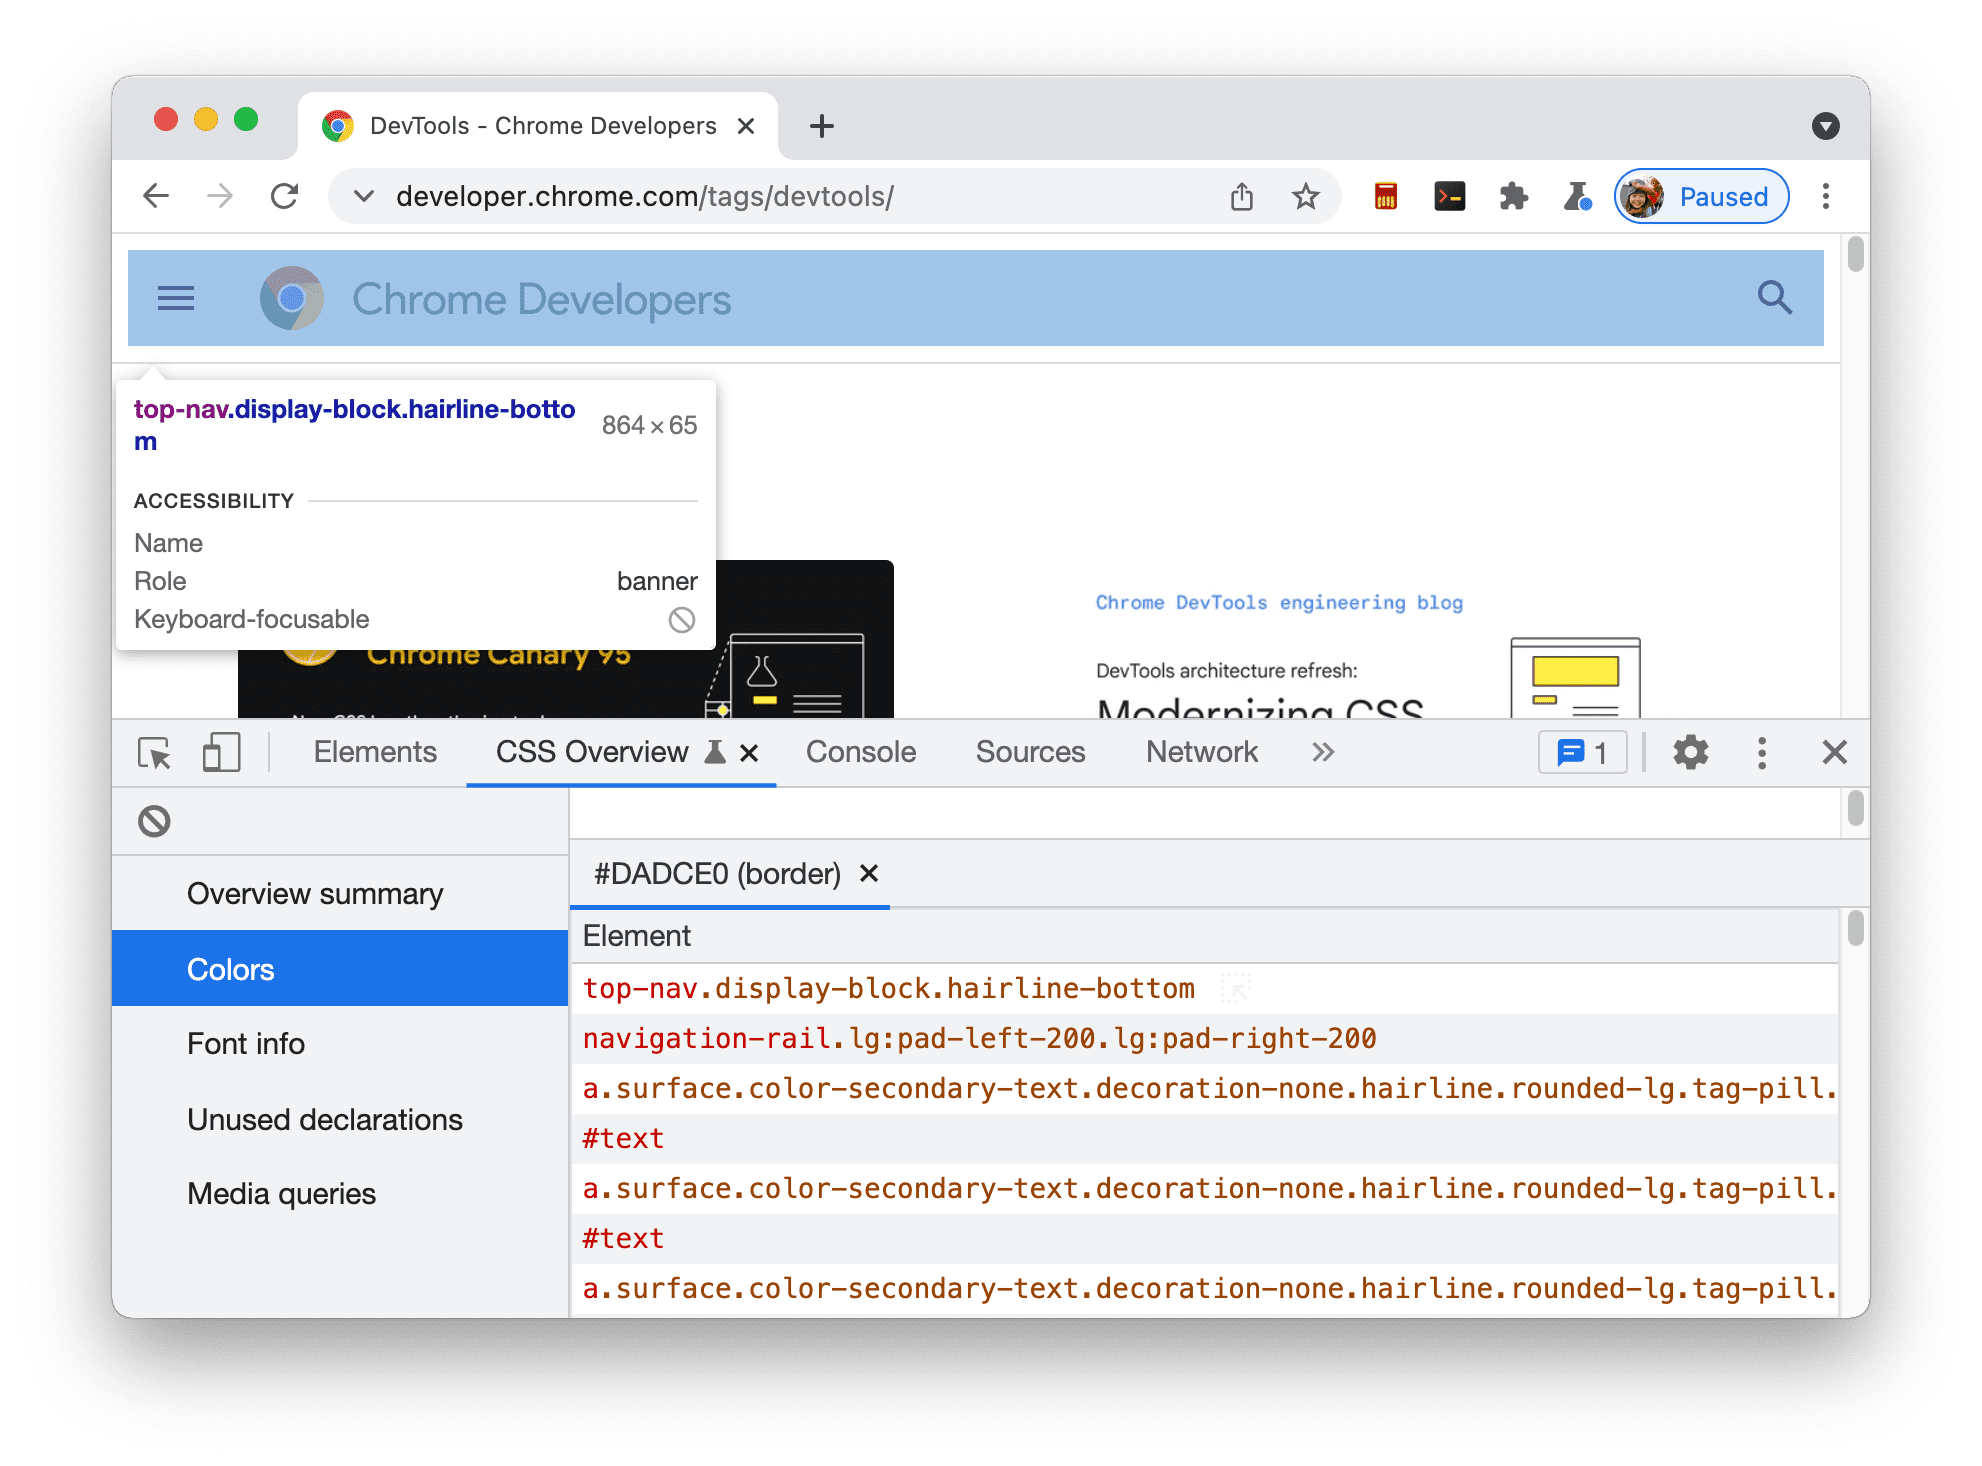Switch to the Network tab

coord(1203,753)
